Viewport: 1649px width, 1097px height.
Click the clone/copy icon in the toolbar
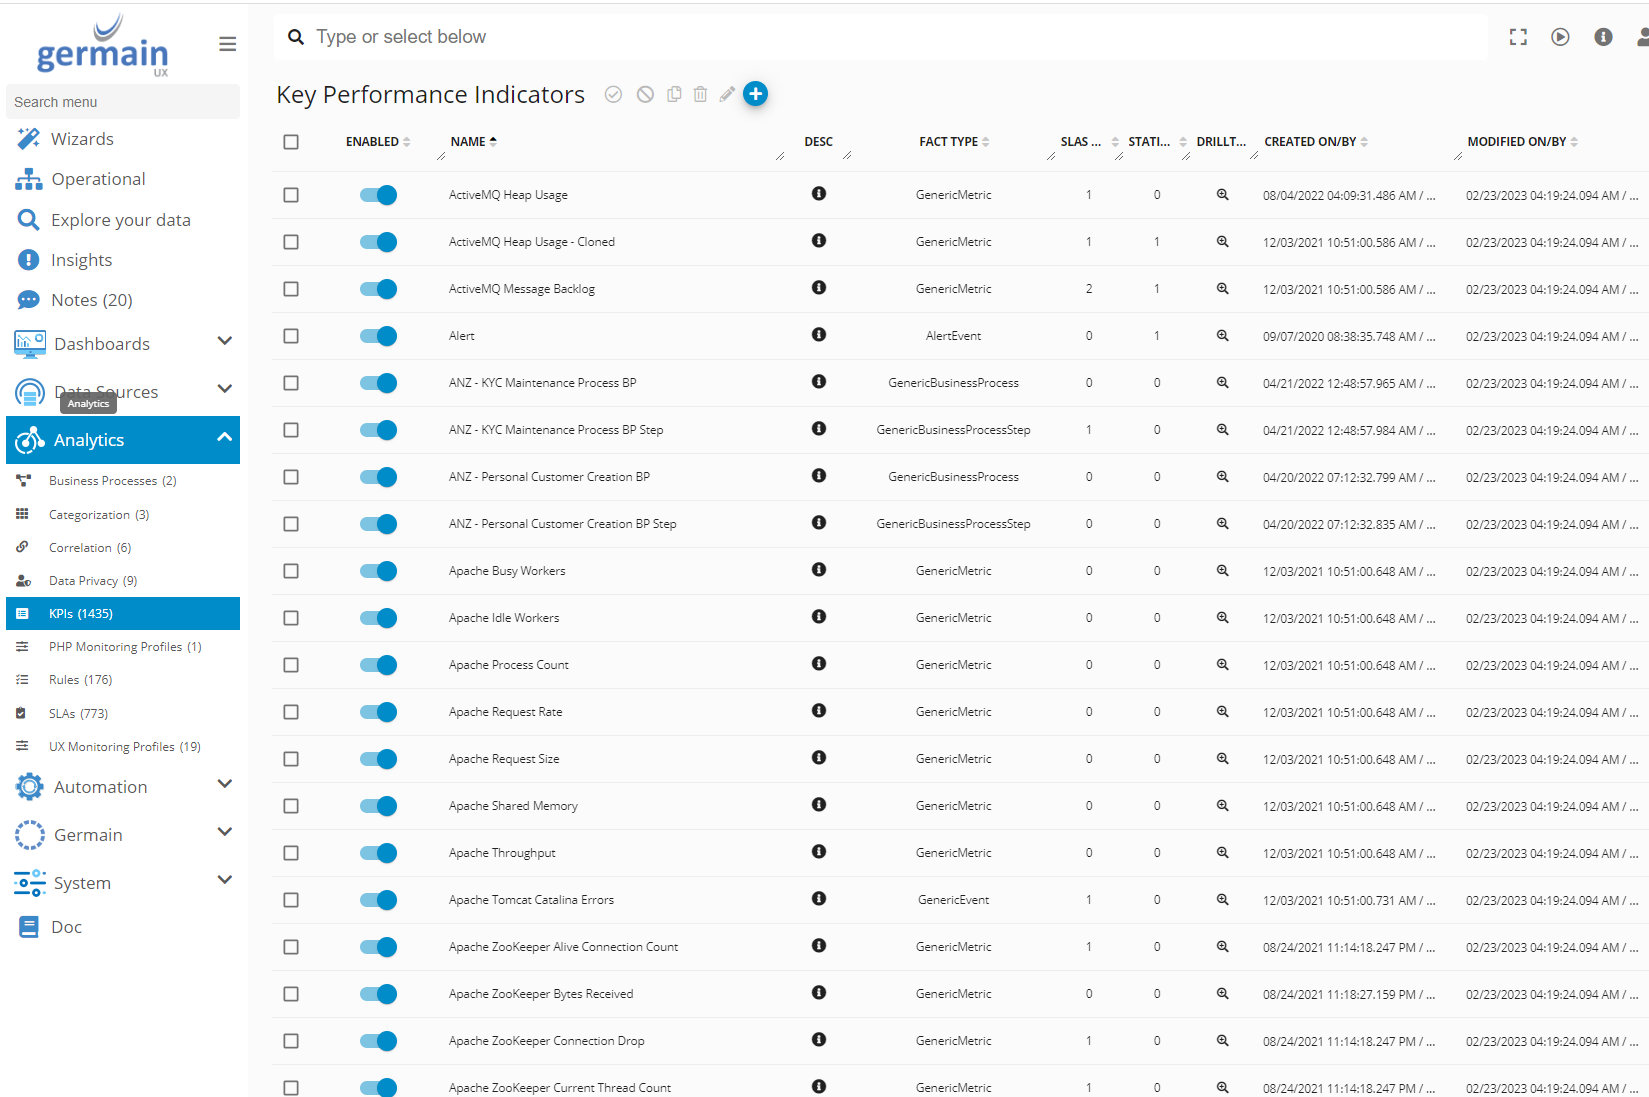[x=674, y=94]
